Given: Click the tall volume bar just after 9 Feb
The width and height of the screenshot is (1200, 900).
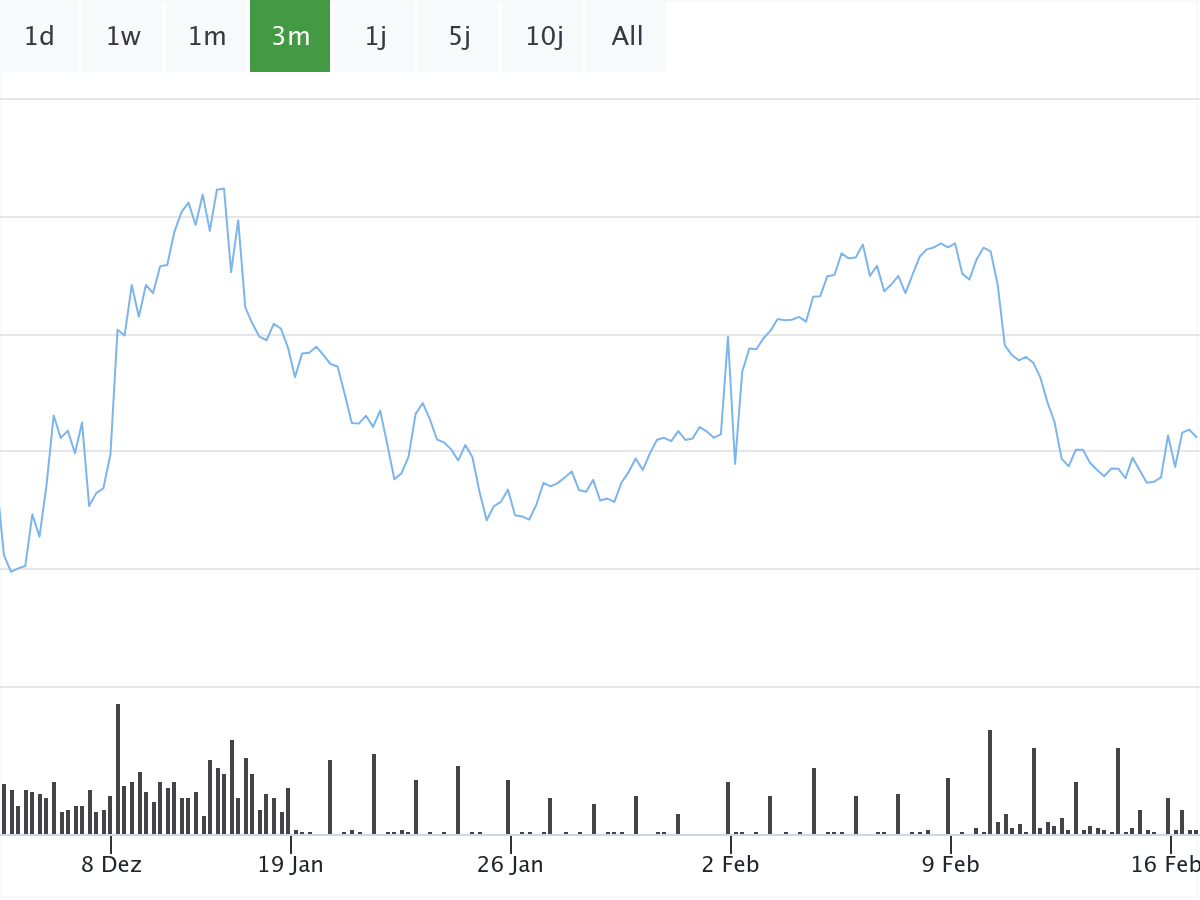Looking at the screenshot, I should click(x=990, y=781).
